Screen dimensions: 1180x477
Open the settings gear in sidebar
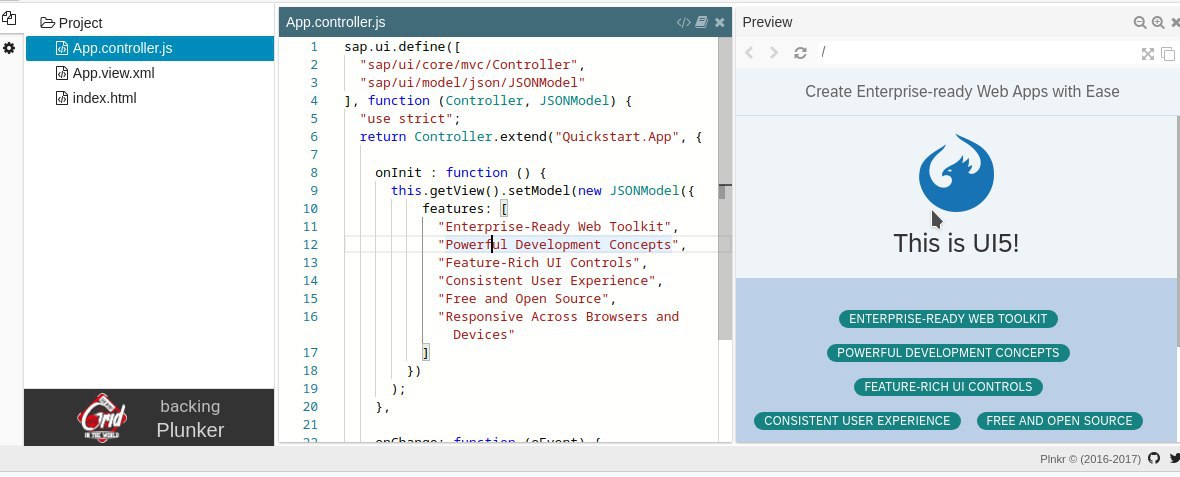[x=9, y=48]
